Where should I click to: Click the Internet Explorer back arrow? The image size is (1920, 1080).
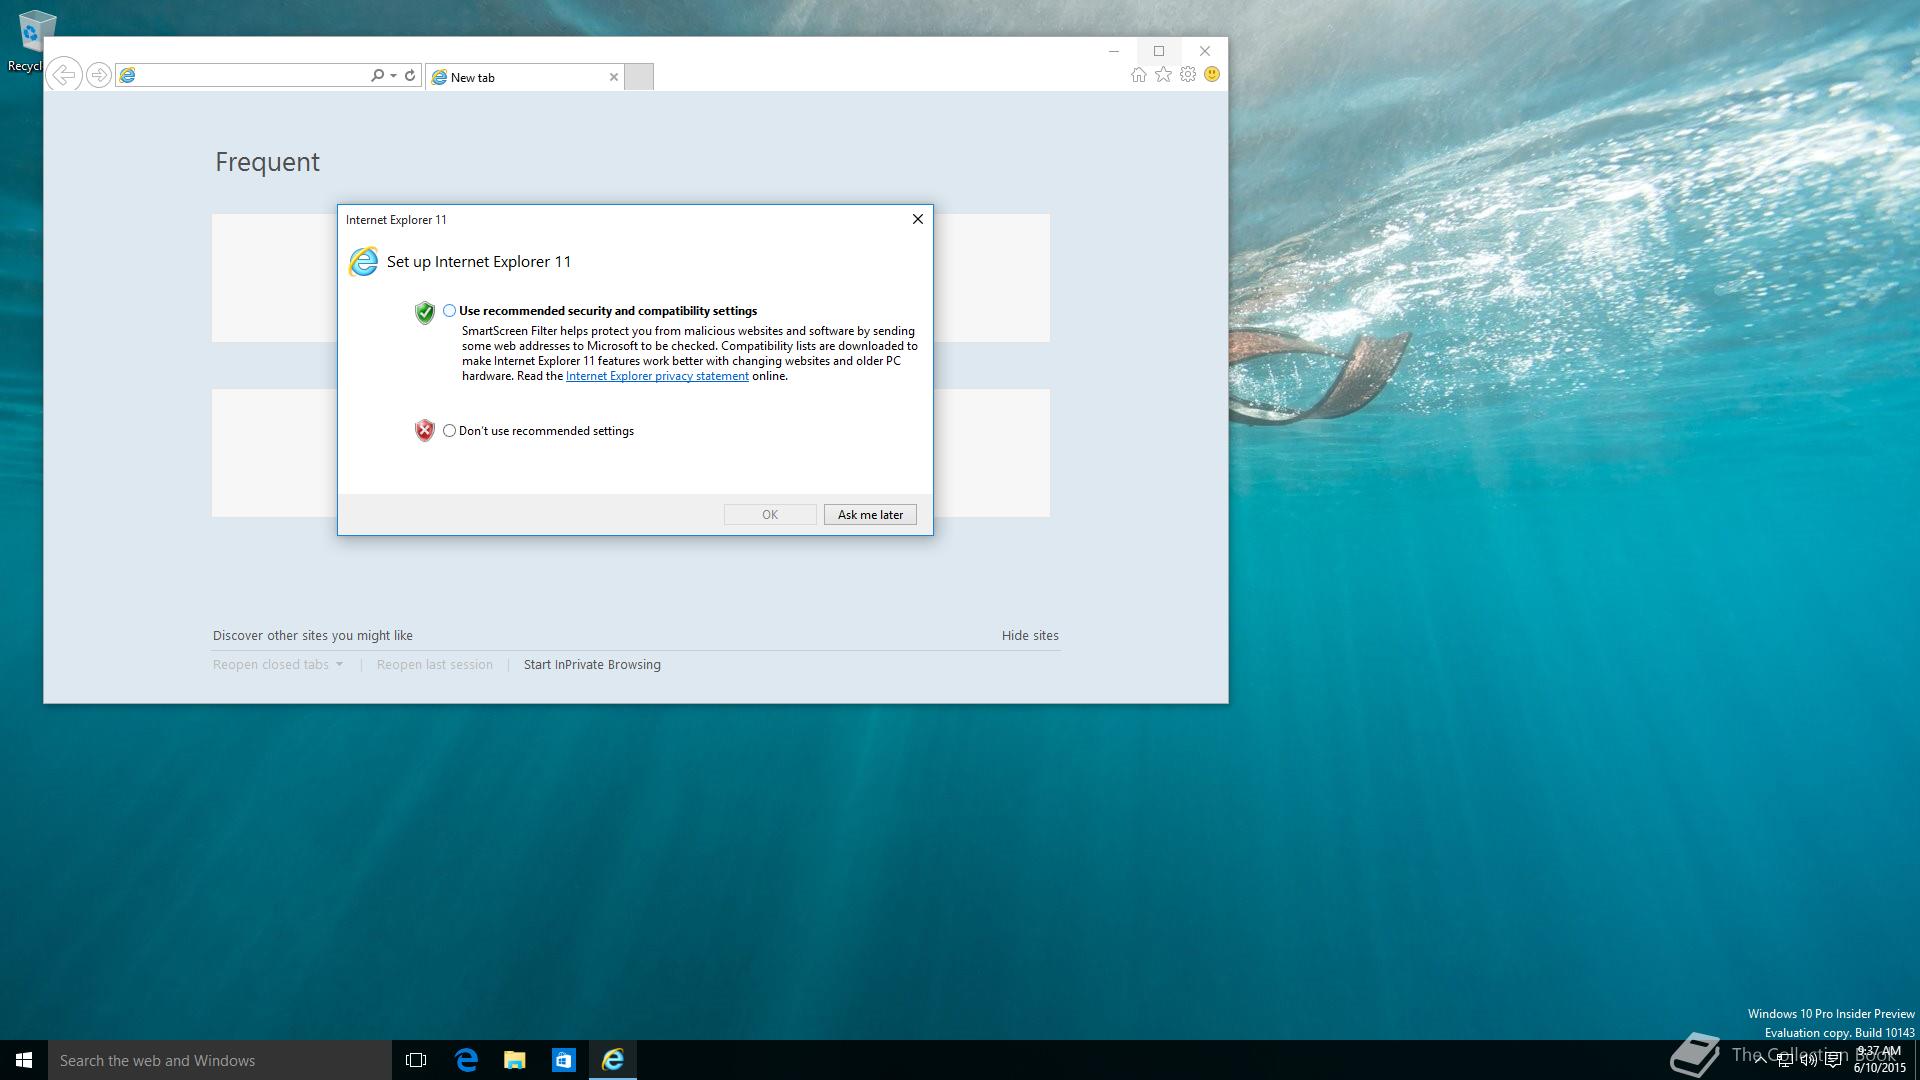pos(64,75)
